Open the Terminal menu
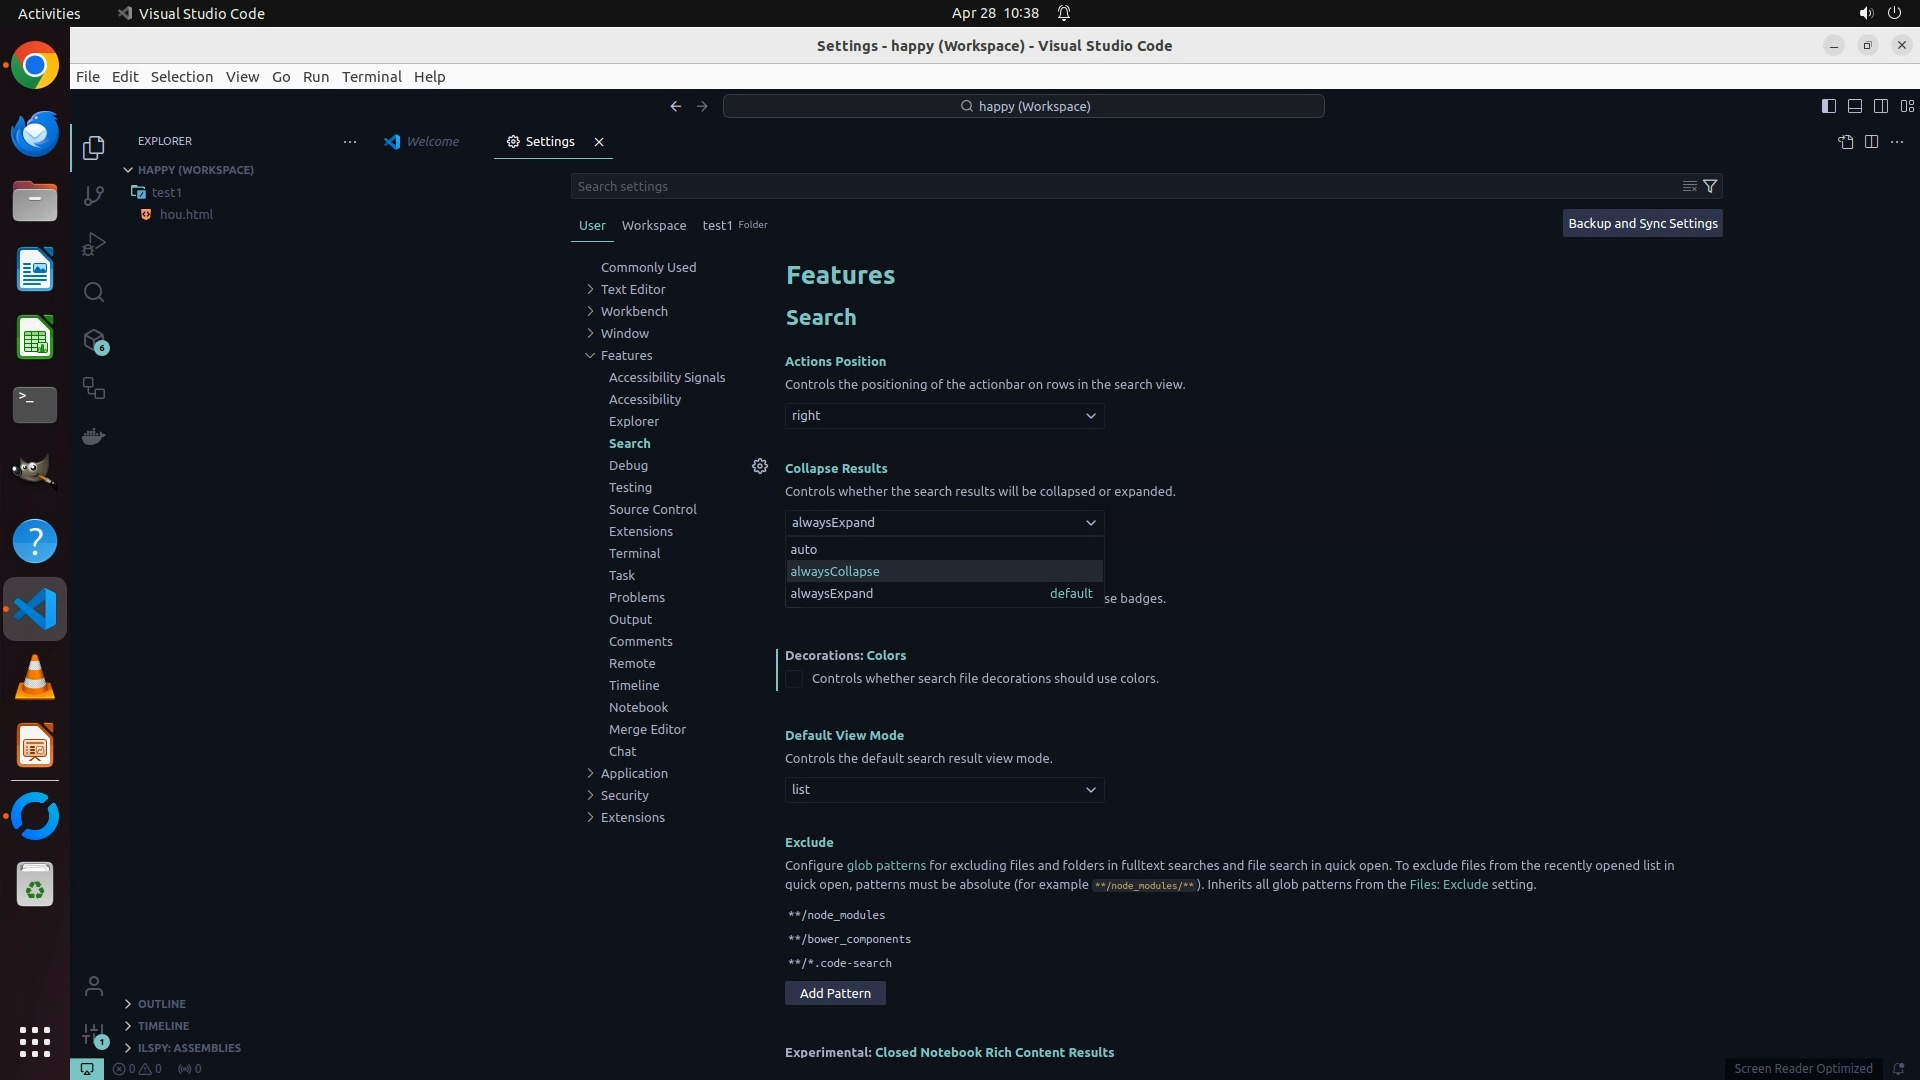Viewport: 1920px width, 1080px height. click(371, 77)
